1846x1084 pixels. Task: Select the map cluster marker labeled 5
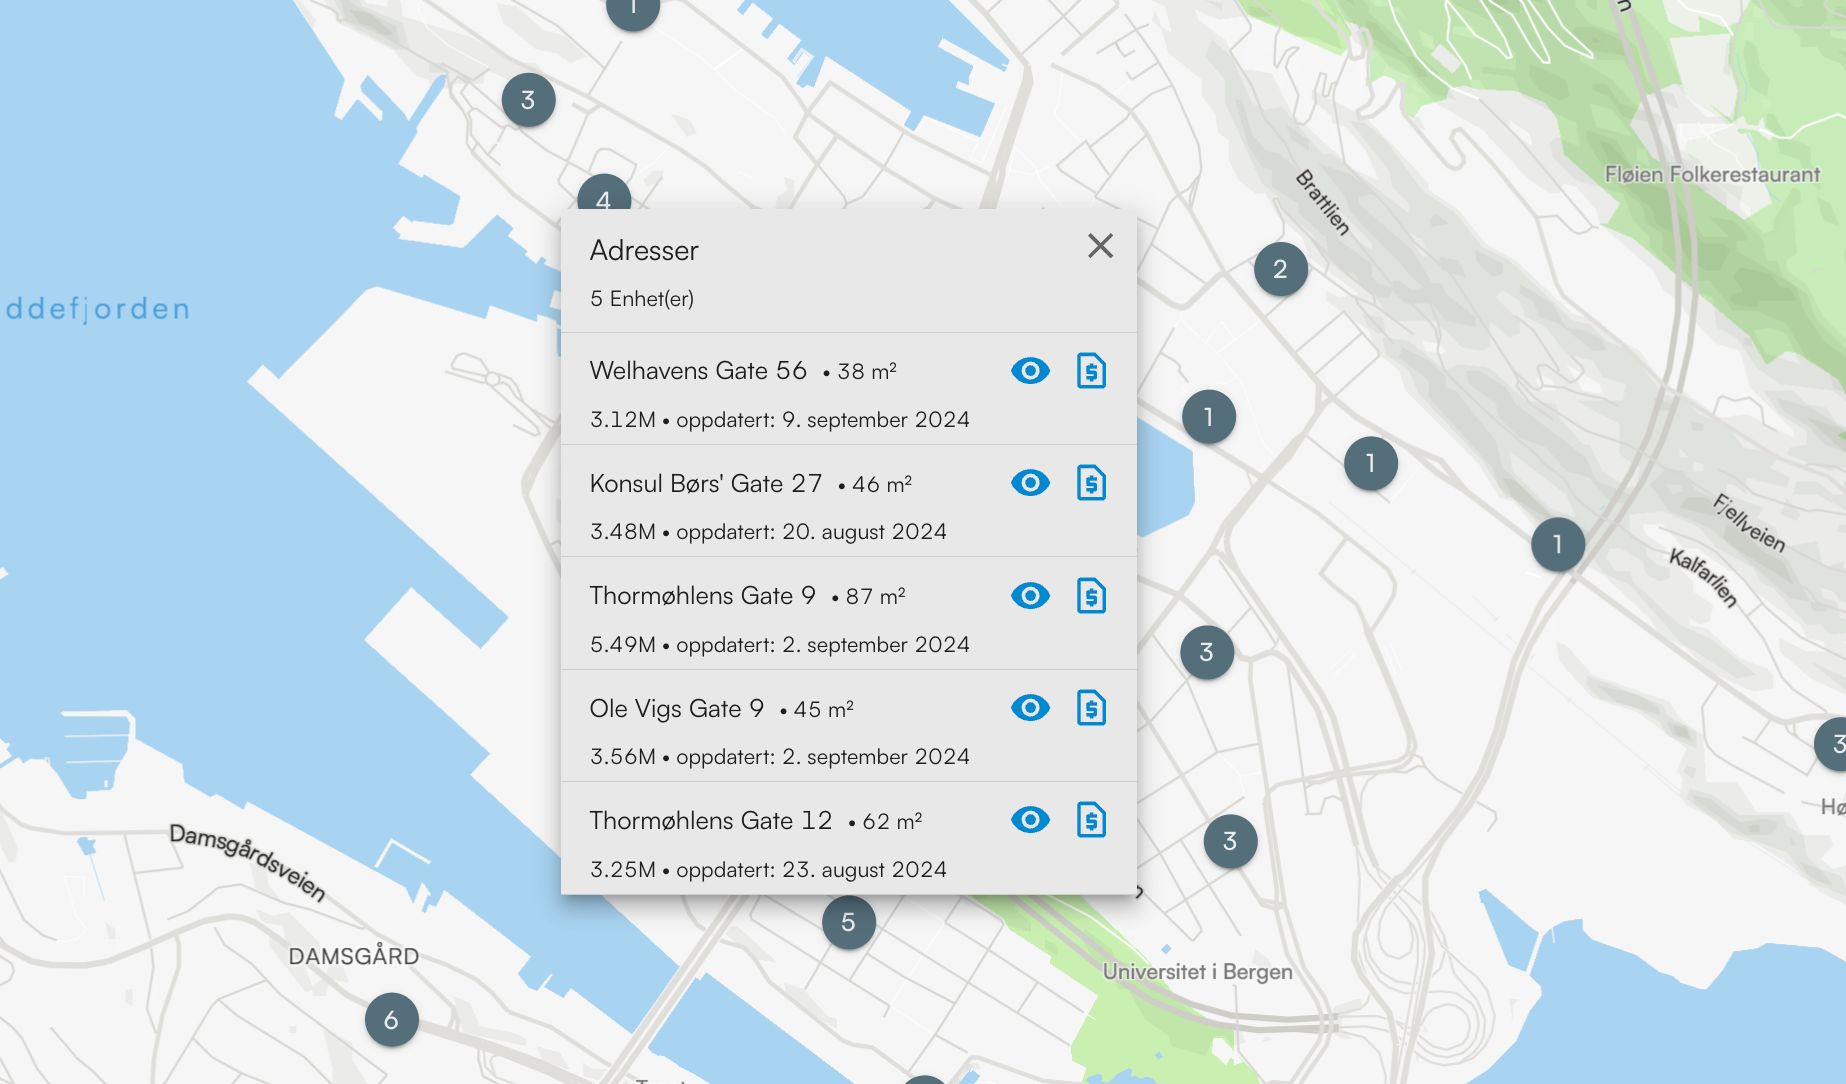848,922
